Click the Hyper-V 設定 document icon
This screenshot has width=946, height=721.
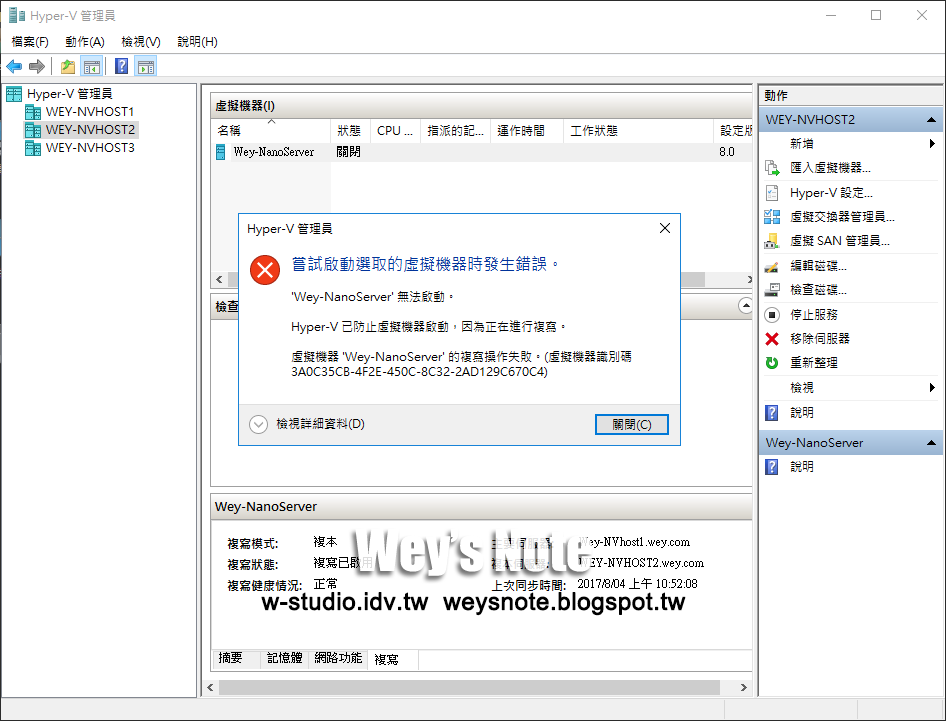point(772,193)
